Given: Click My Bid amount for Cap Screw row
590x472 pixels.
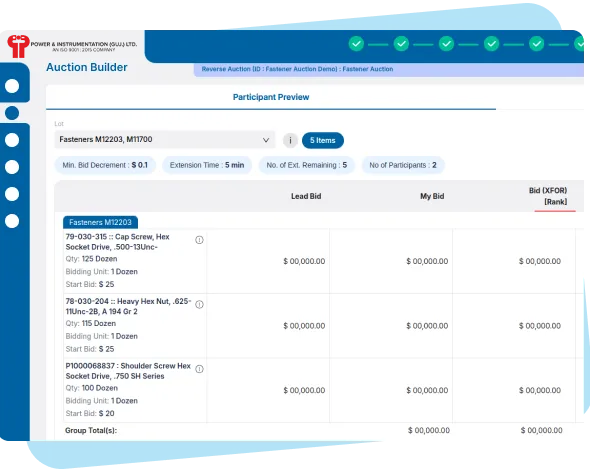Looking at the screenshot, I should pos(427,261).
